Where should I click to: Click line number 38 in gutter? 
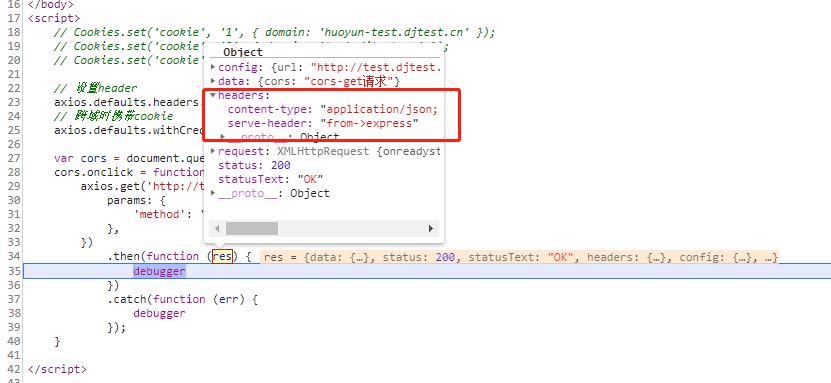coord(14,313)
